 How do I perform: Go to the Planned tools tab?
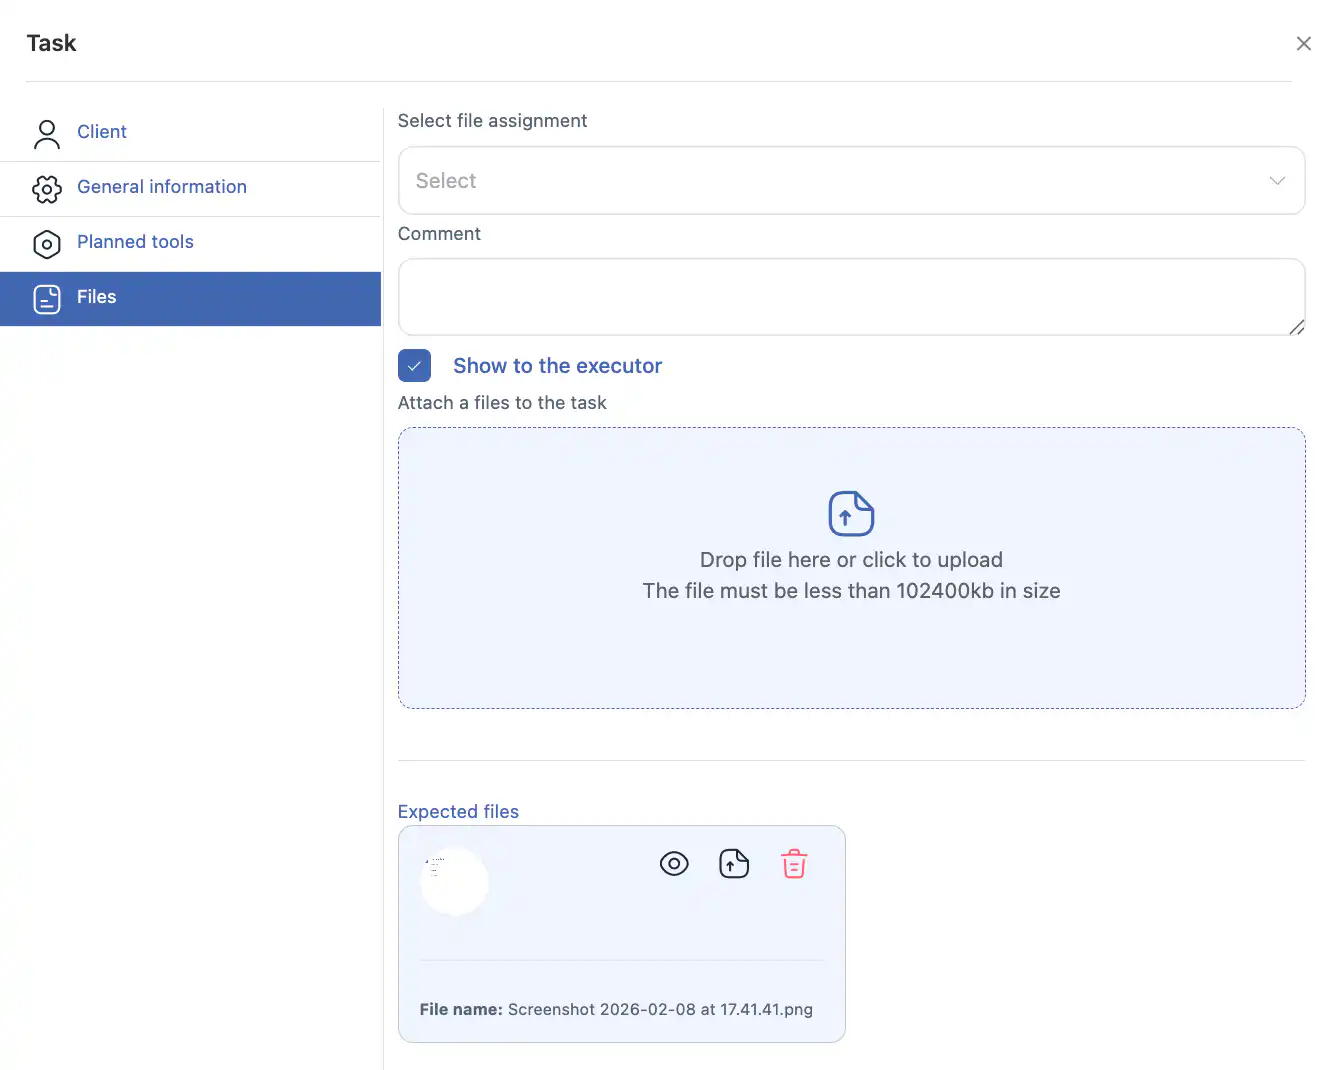coord(135,242)
